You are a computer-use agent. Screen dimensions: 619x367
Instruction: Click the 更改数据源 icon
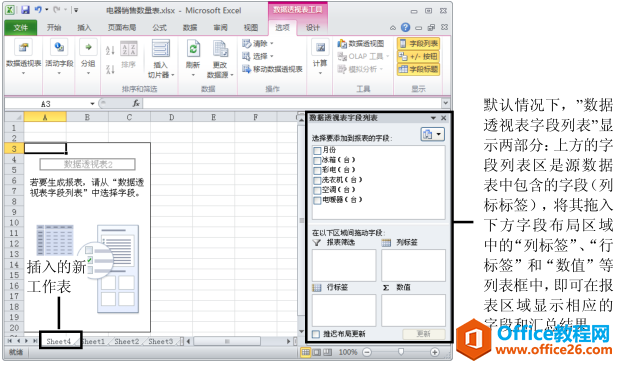(x=220, y=49)
